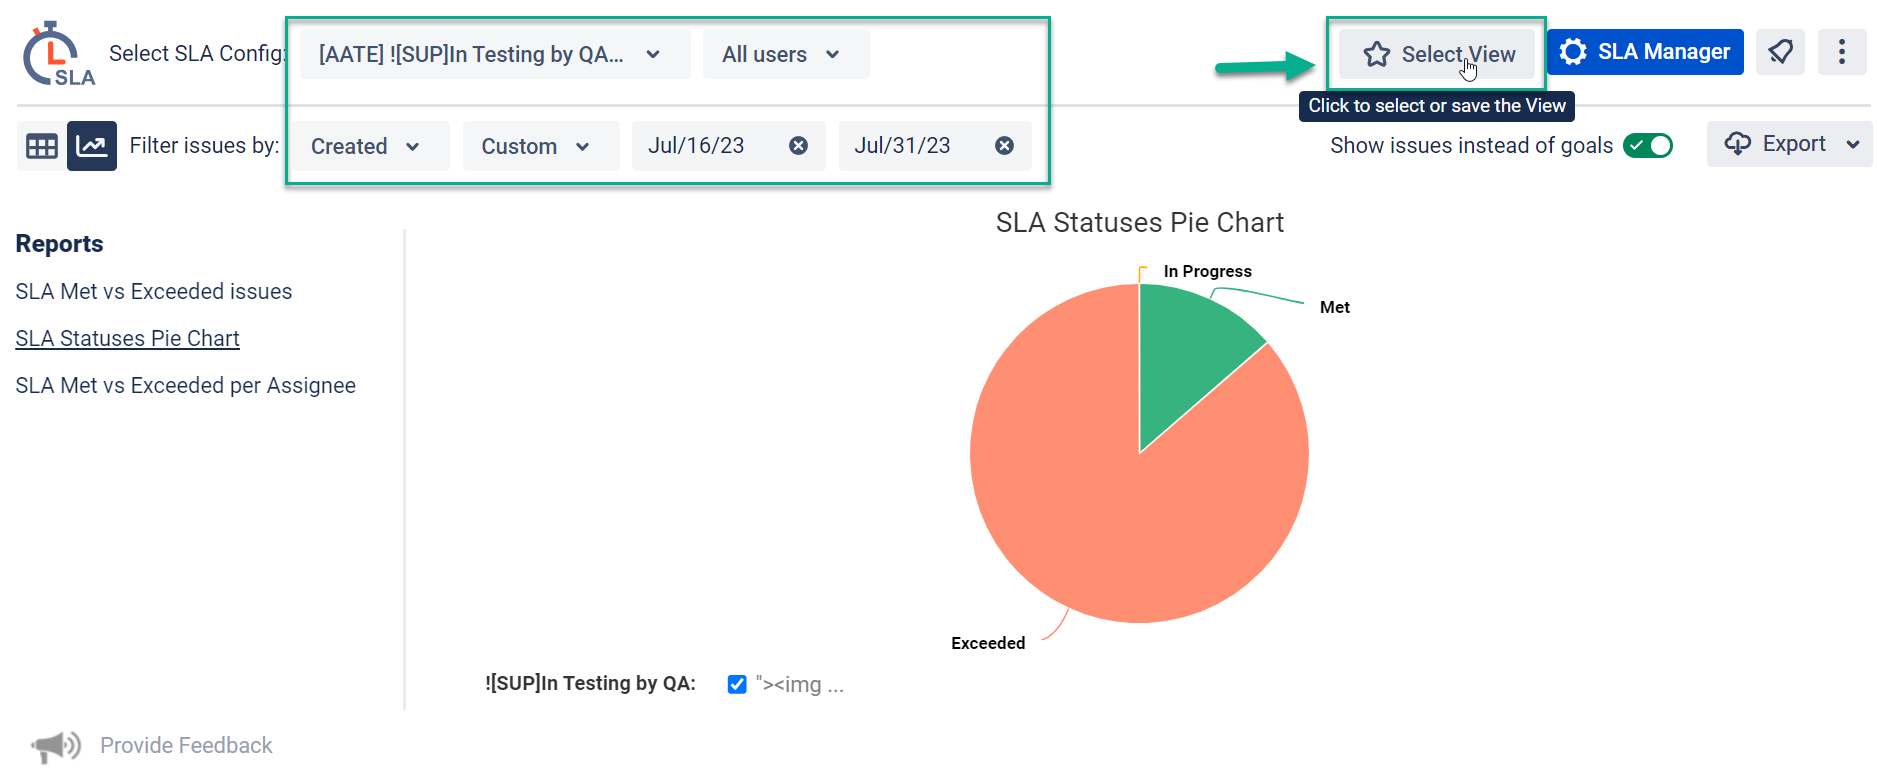Screen dimensions: 1877x782
Task: Open SLA Met vs Exceeded issues report
Action: (154, 291)
